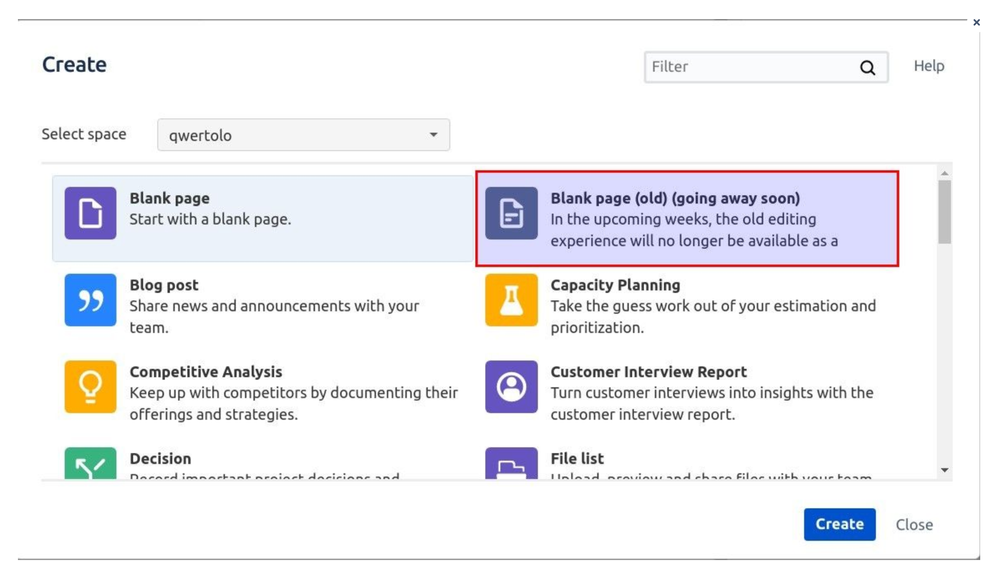
Task: Select "Blank page (old) (going away soon)" title
Action: tap(675, 198)
